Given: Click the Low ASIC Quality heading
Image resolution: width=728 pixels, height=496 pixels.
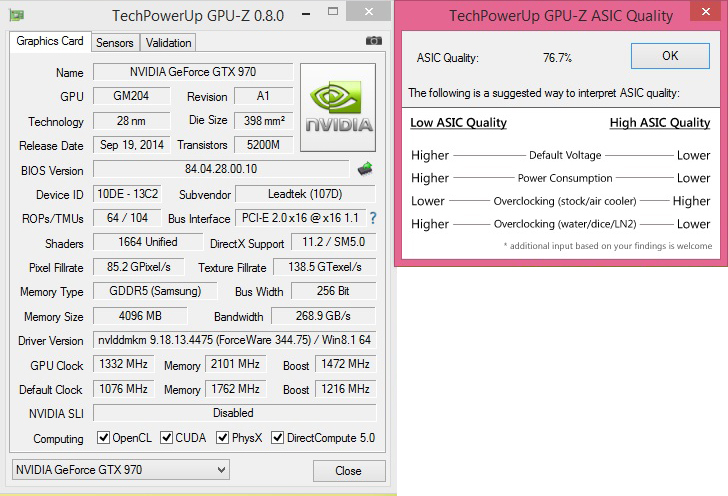Looking at the screenshot, I should (458, 123).
